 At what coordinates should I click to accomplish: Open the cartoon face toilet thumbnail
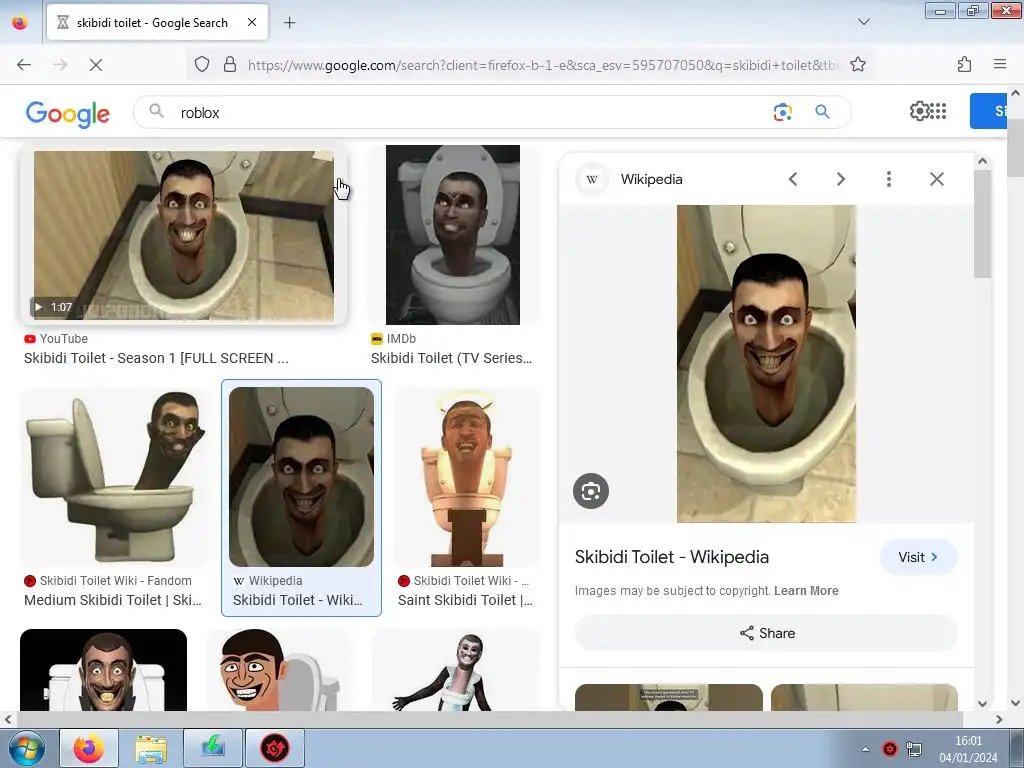[279, 670]
